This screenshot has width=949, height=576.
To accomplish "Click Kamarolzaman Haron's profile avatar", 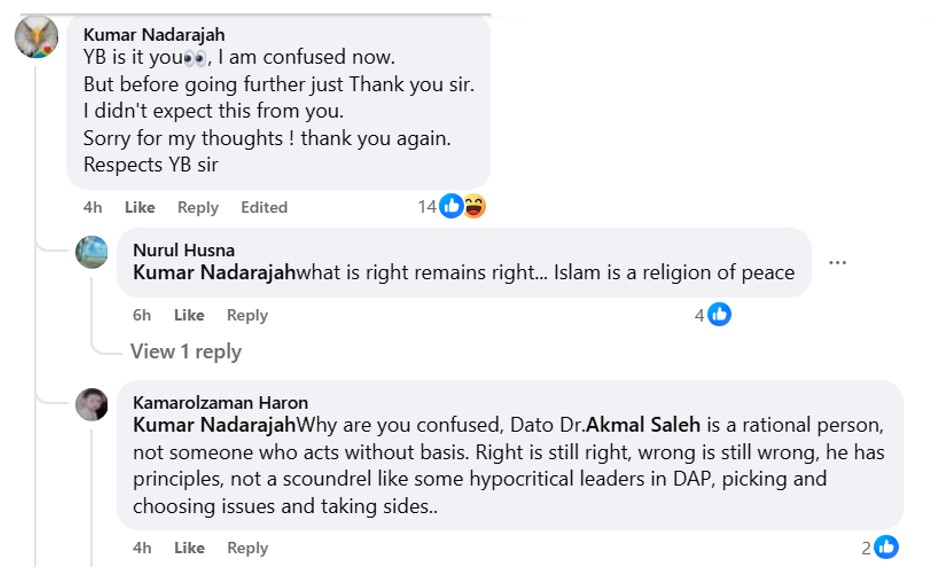I will point(92,404).
